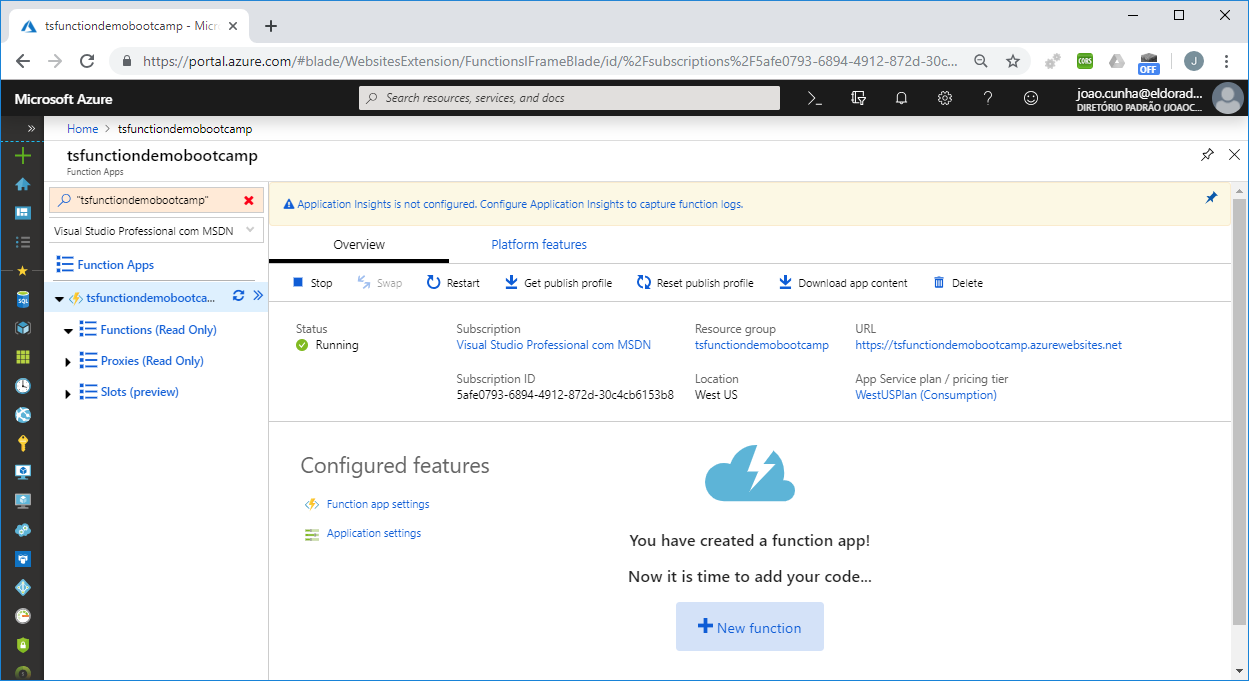This screenshot has height=681, width=1249.
Task: Click Download app content
Action: pos(843,283)
